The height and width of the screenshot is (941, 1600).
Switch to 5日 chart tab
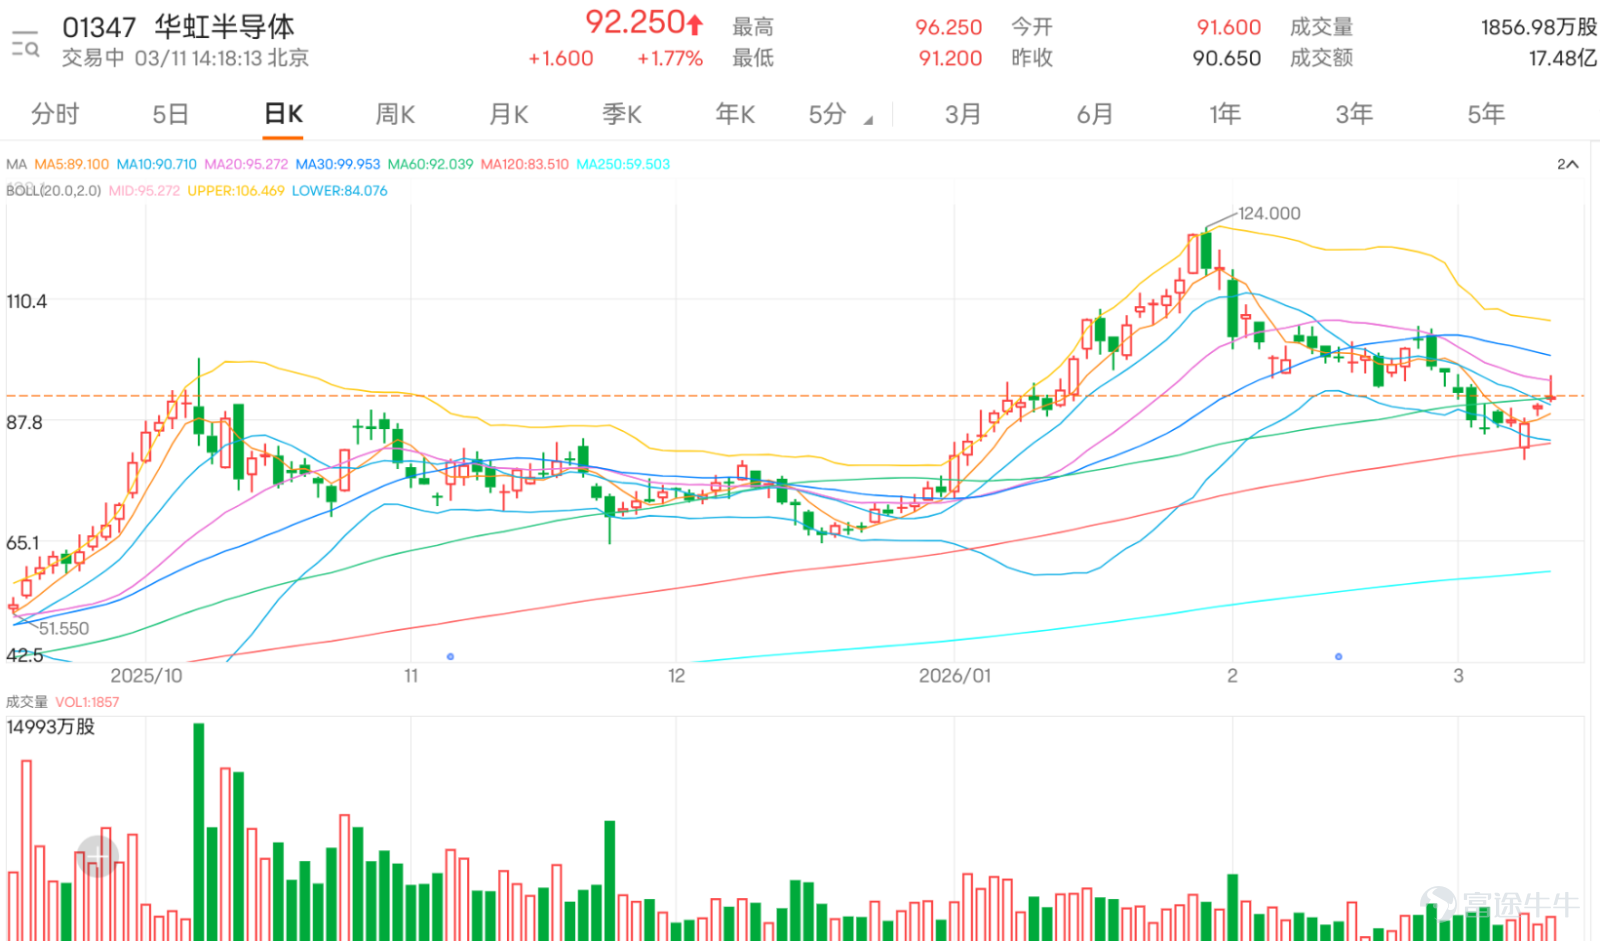coord(170,115)
